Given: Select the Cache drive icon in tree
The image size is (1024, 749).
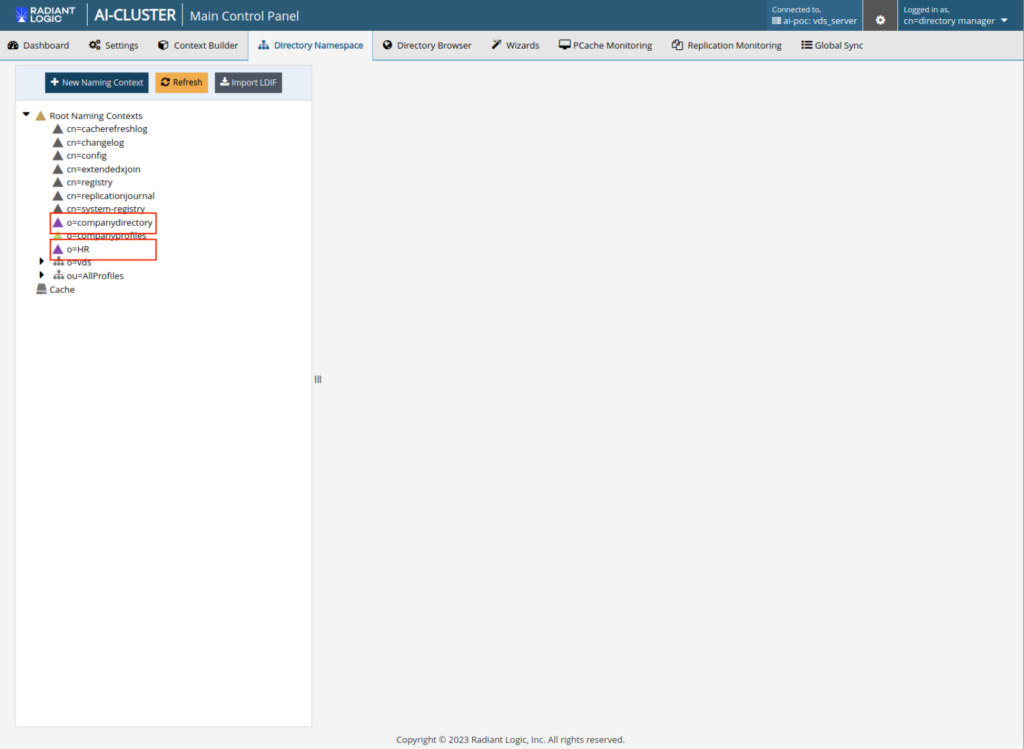Looking at the screenshot, I should [x=41, y=289].
